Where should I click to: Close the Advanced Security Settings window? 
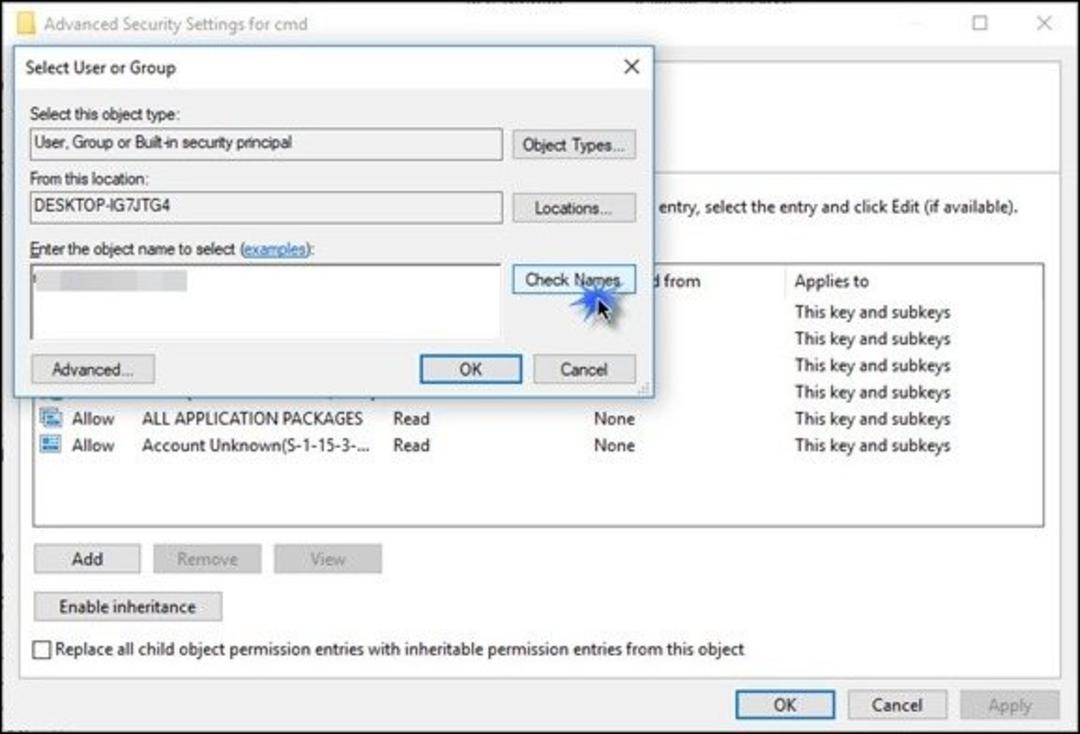coord(1043,23)
